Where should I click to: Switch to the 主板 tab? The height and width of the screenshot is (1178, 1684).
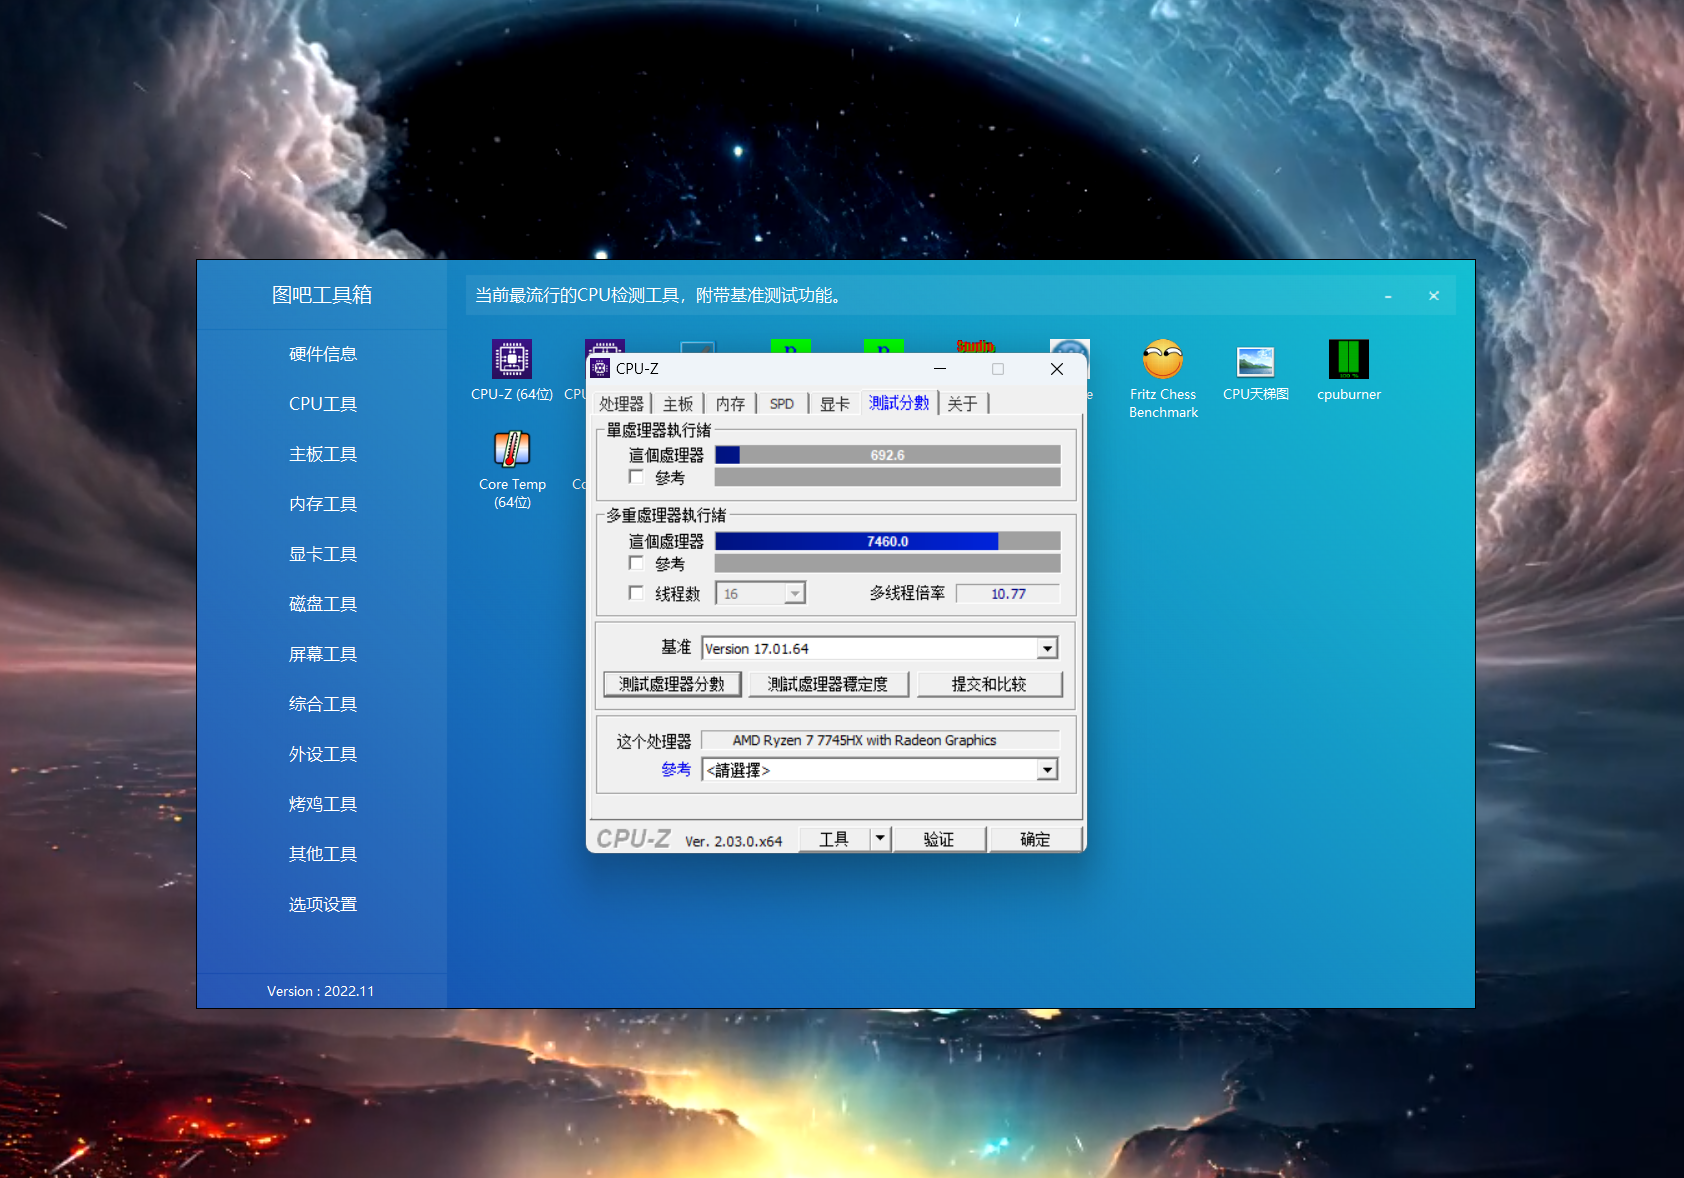[x=678, y=404]
